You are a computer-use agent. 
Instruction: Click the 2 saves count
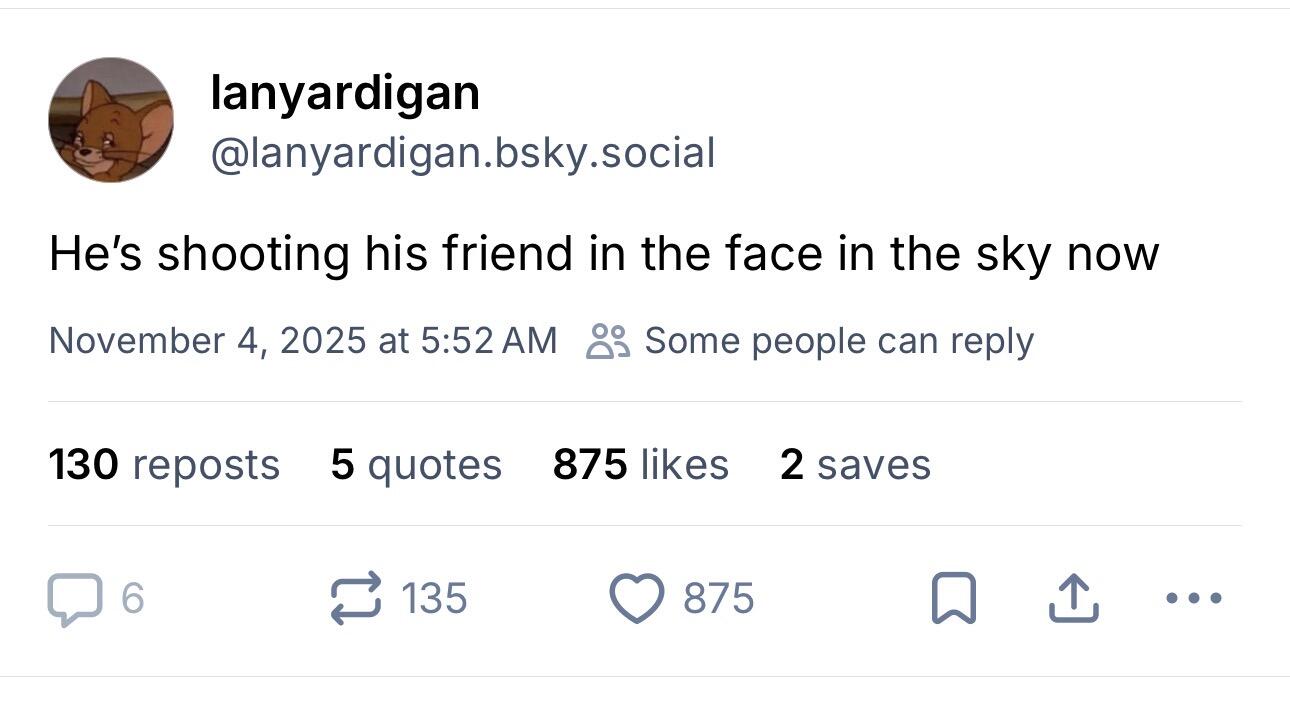point(855,465)
